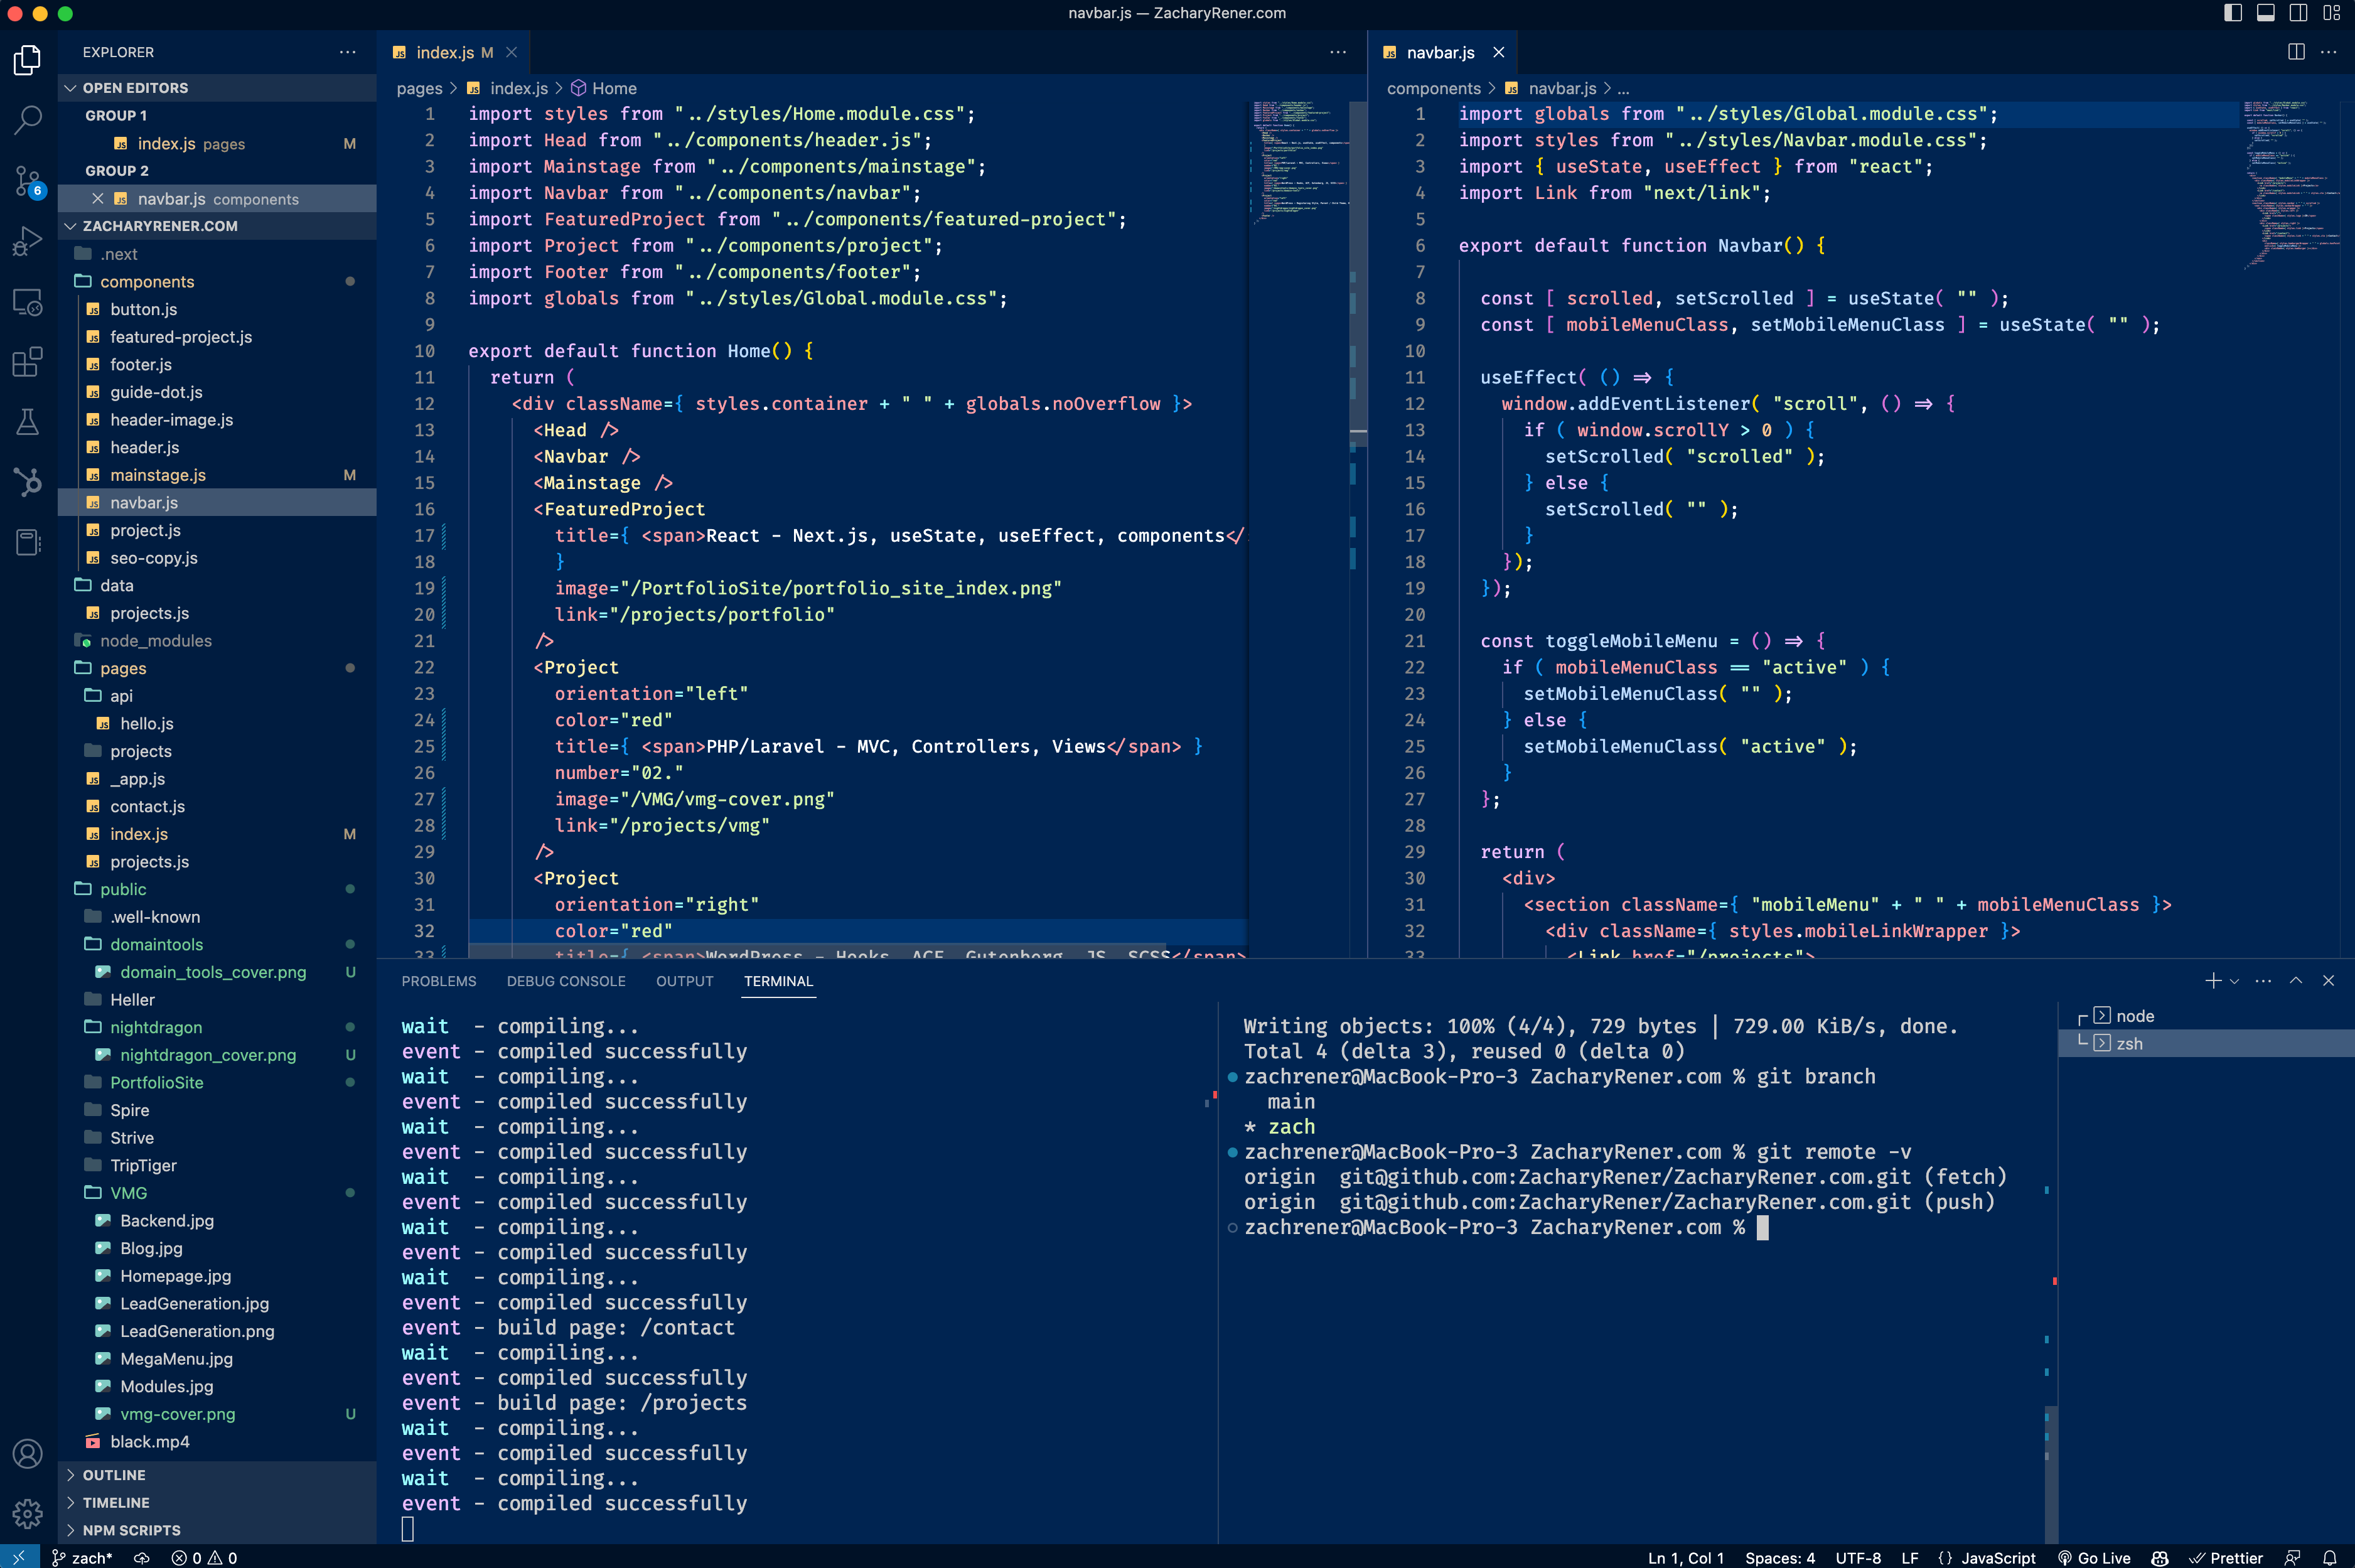Toggle Secondary Side Bar visibility
The height and width of the screenshot is (1568, 2355).
(x=2299, y=13)
